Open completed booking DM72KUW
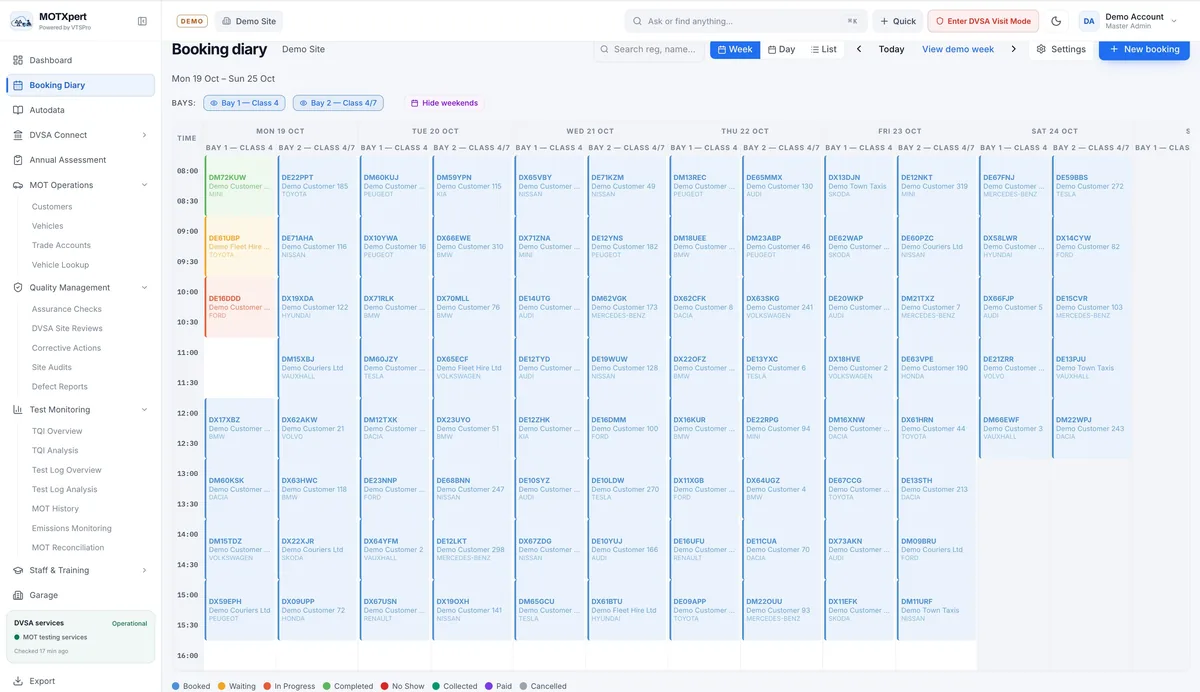 240,185
